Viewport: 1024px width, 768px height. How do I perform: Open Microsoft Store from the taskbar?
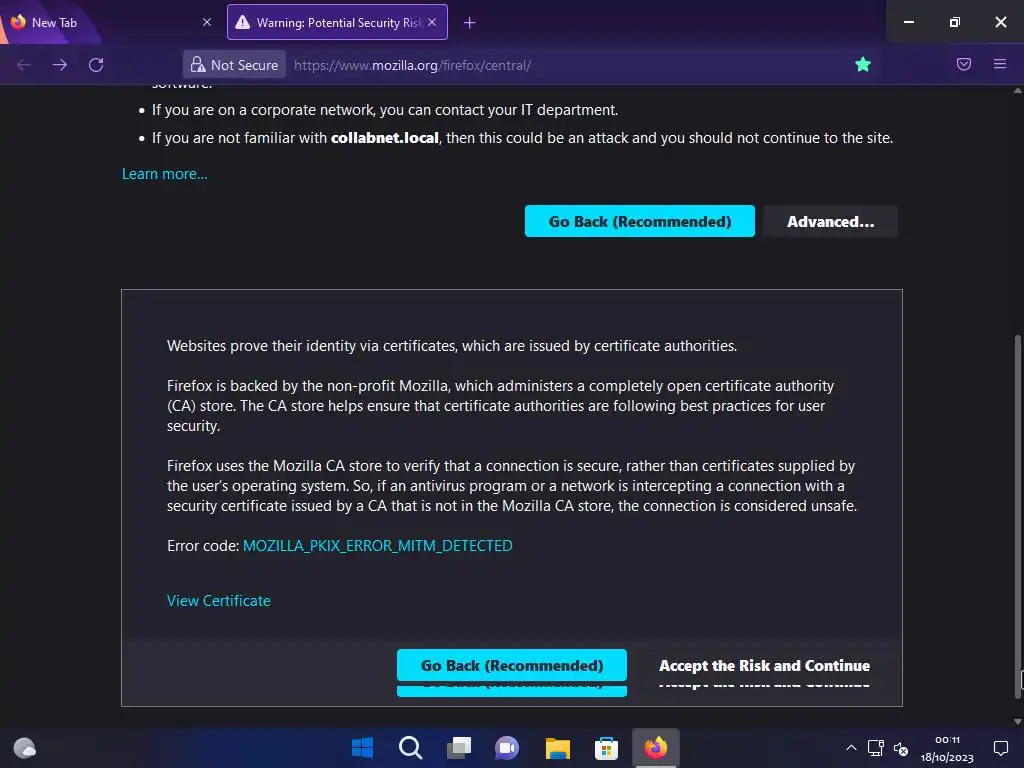[x=606, y=747]
